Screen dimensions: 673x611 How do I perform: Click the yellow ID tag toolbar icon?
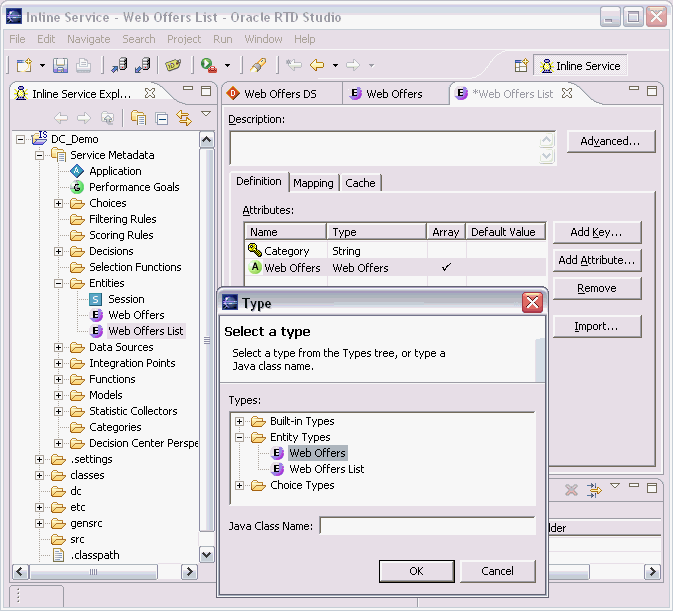pyautogui.click(x=173, y=65)
